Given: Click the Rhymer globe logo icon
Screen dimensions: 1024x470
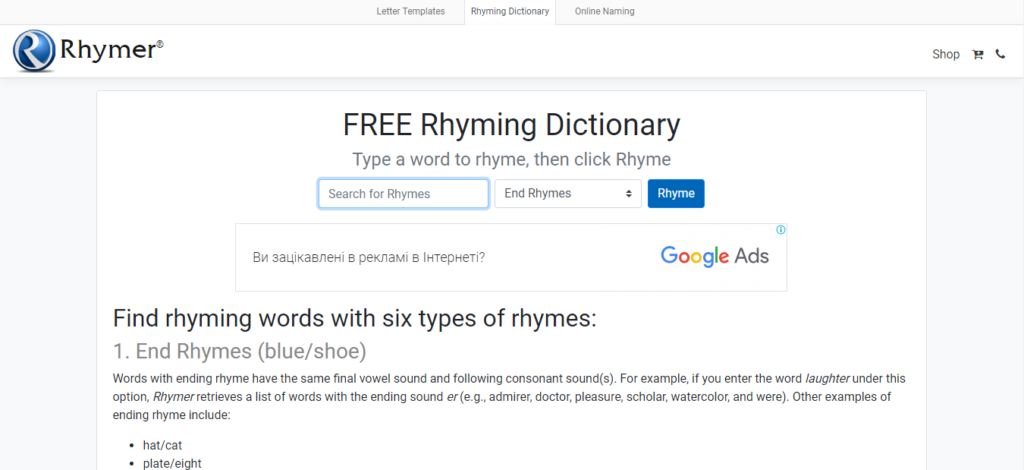Looking at the screenshot, I should [x=35, y=51].
